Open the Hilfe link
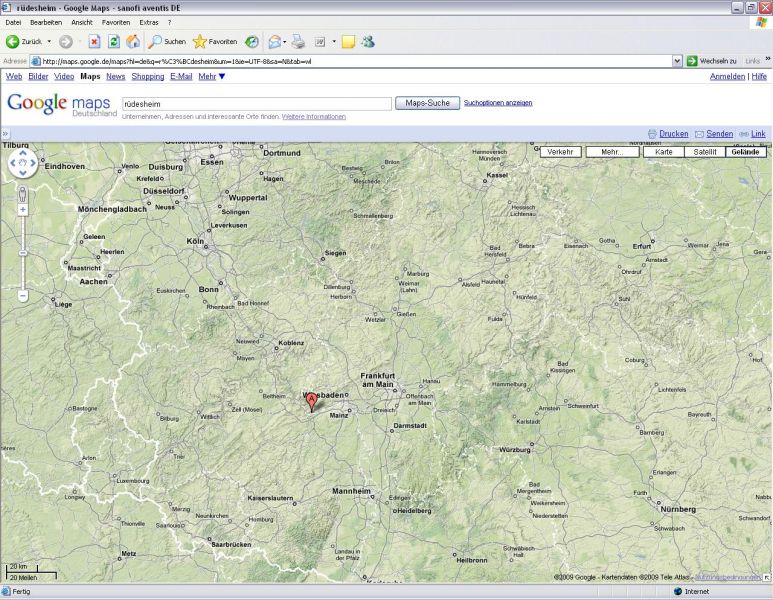Viewport: 773px width, 600px height. click(759, 76)
